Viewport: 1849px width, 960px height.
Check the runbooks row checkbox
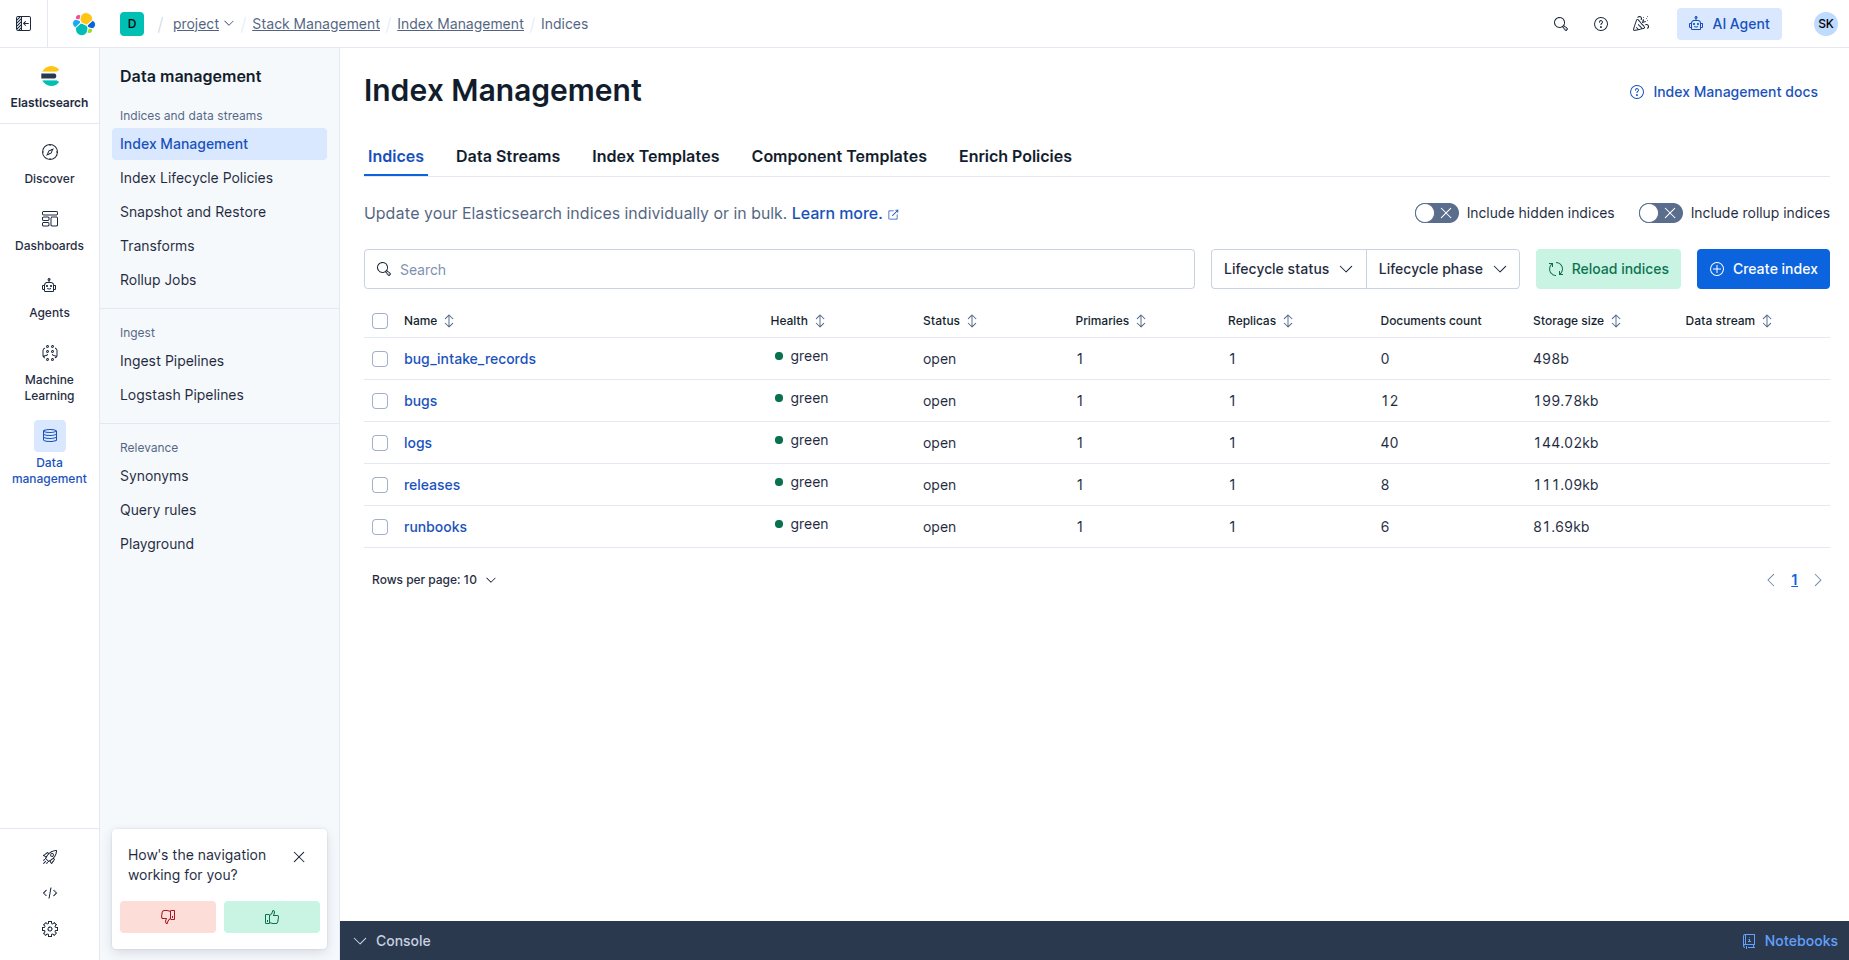[x=380, y=527]
